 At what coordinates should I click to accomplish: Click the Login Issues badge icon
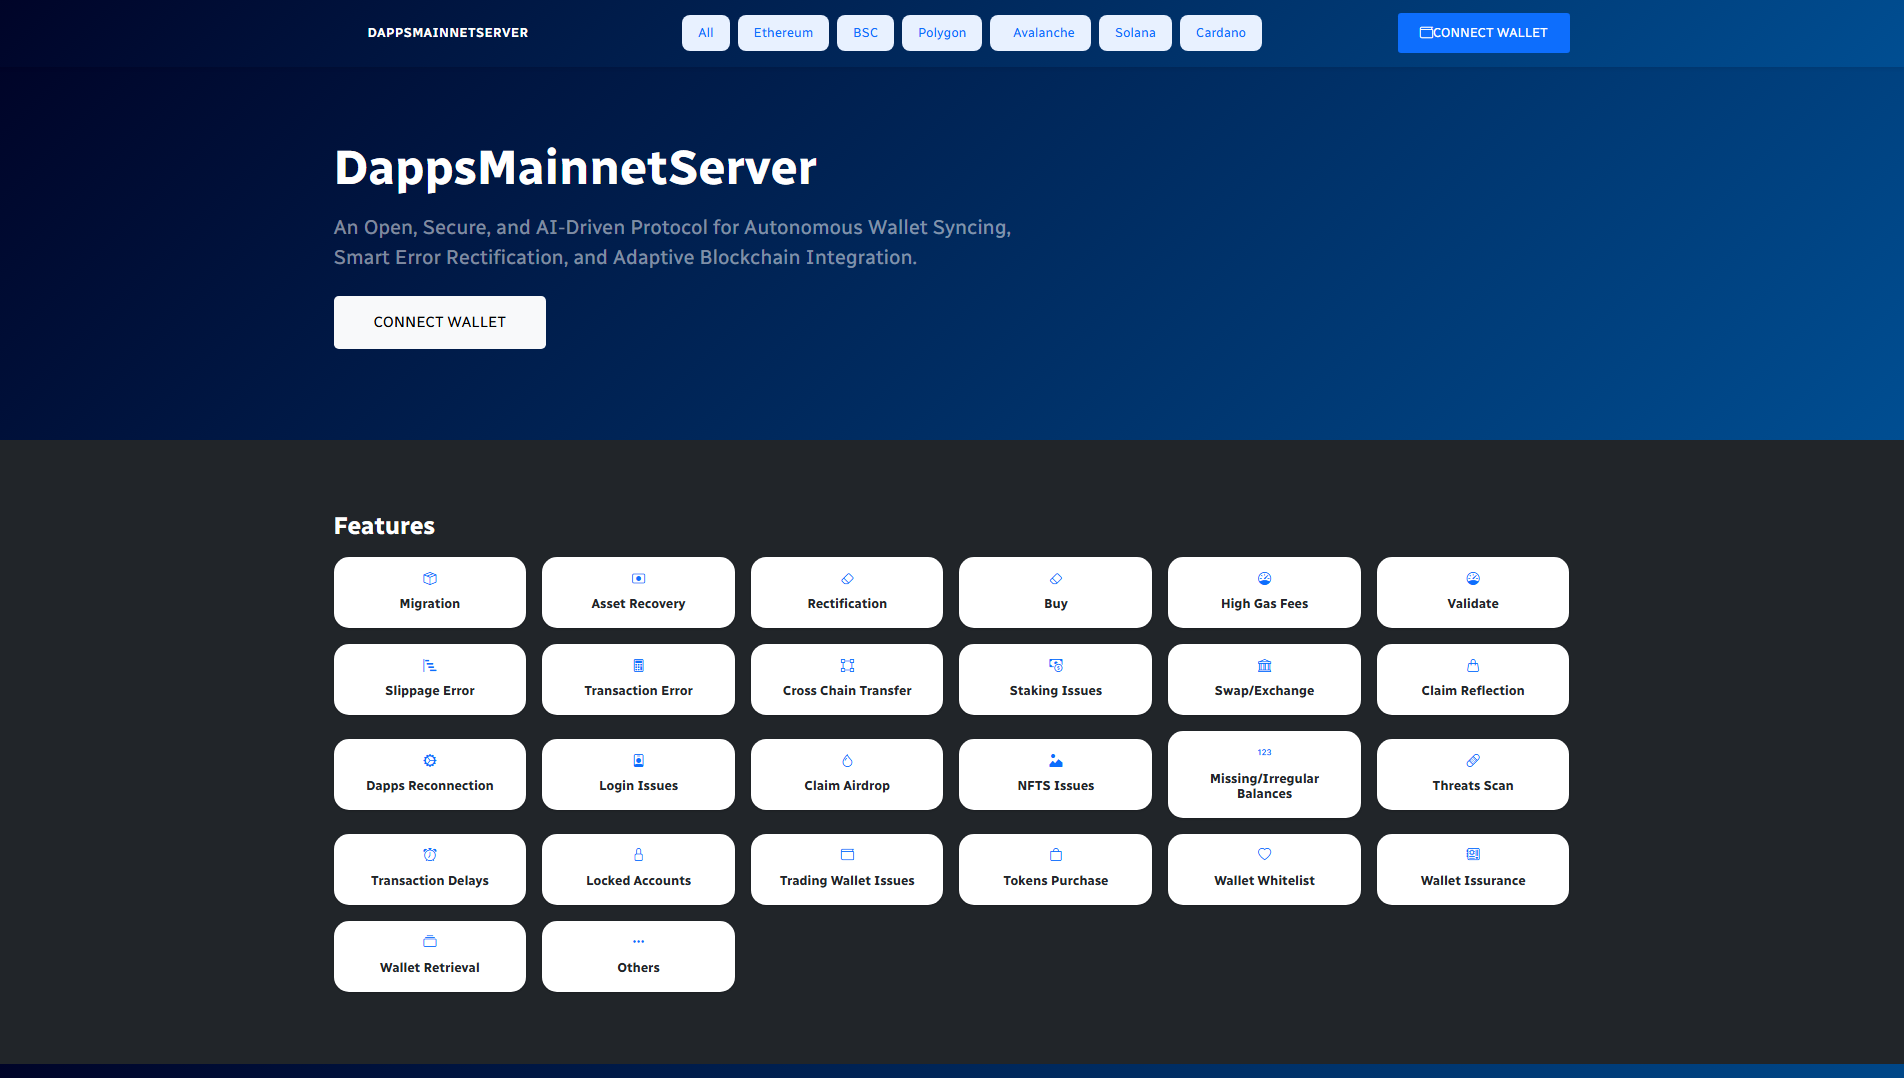point(638,760)
